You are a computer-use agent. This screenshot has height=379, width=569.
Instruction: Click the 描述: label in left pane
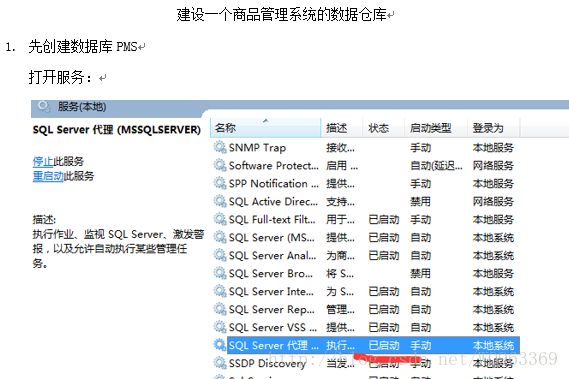click(44, 219)
